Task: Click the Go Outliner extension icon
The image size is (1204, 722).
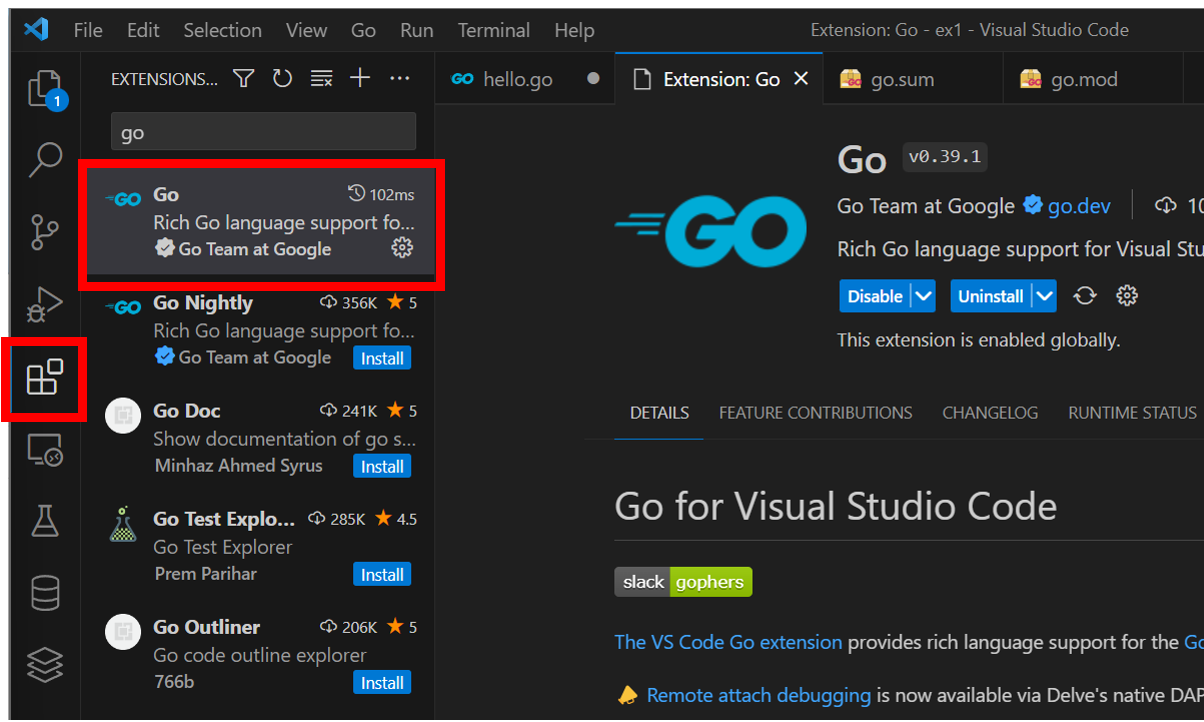Action: click(123, 631)
